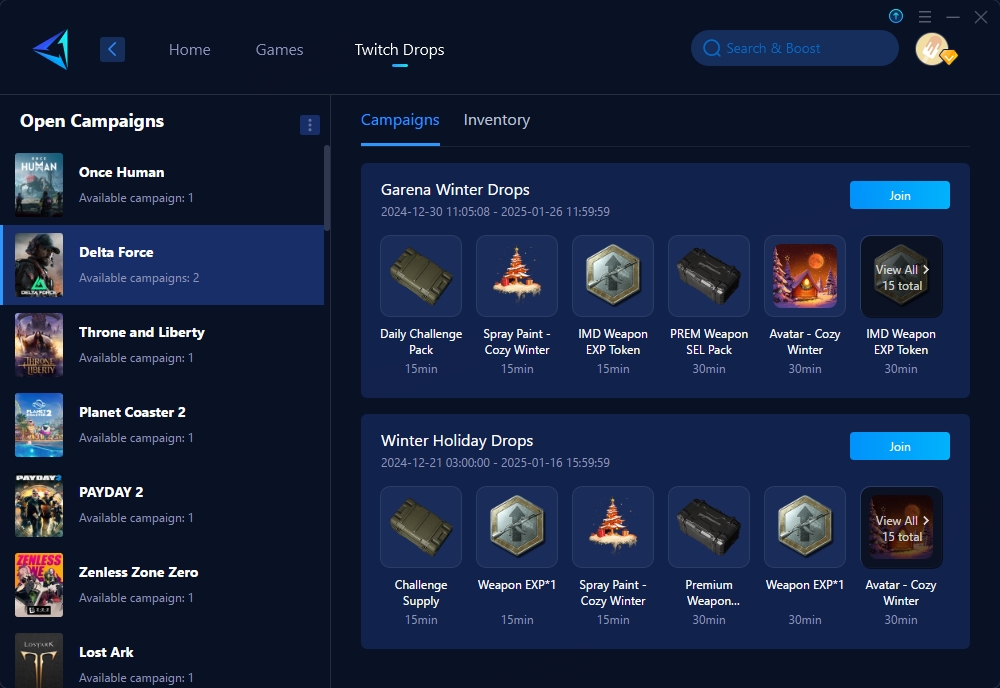1000x688 pixels.
Task: Open the Twitch Drops tab
Action: [x=399, y=50]
